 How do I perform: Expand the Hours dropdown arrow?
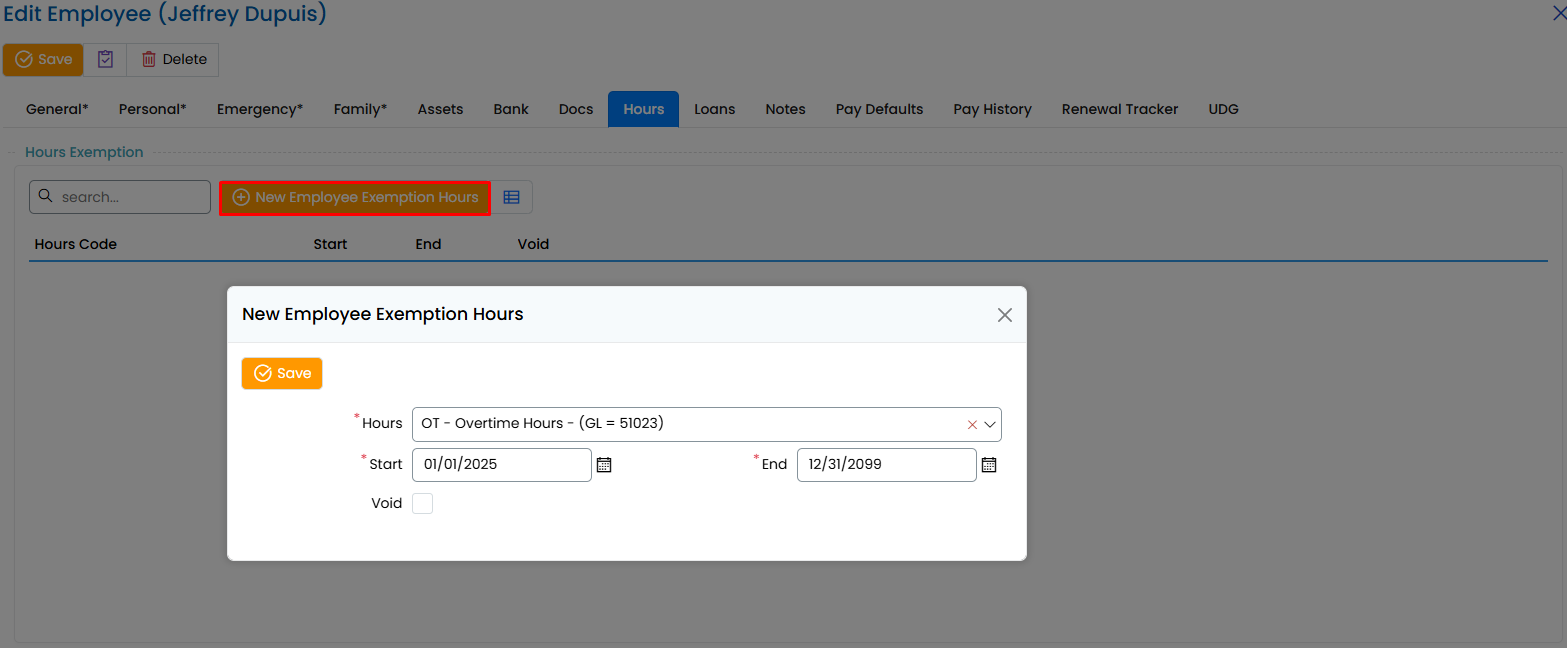pos(990,425)
